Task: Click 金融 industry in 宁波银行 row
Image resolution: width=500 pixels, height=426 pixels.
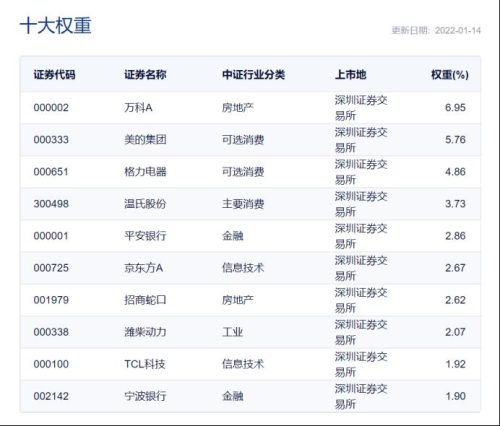Action: (233, 396)
